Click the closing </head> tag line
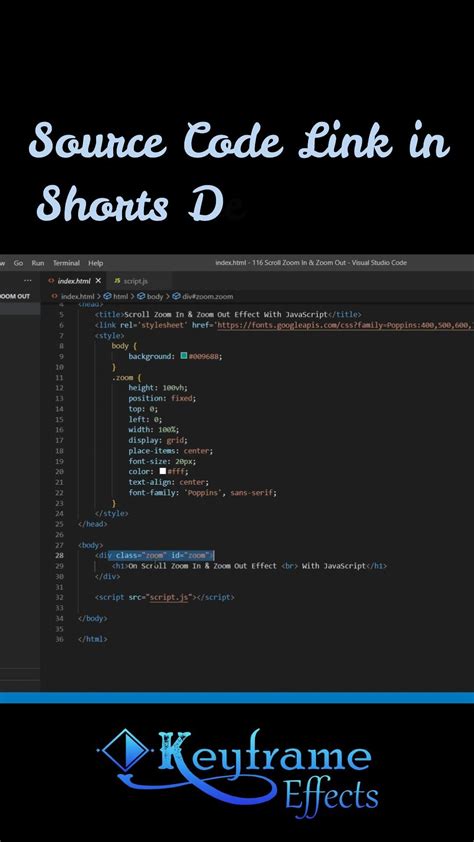This screenshot has width=474, height=842. pos(92,524)
